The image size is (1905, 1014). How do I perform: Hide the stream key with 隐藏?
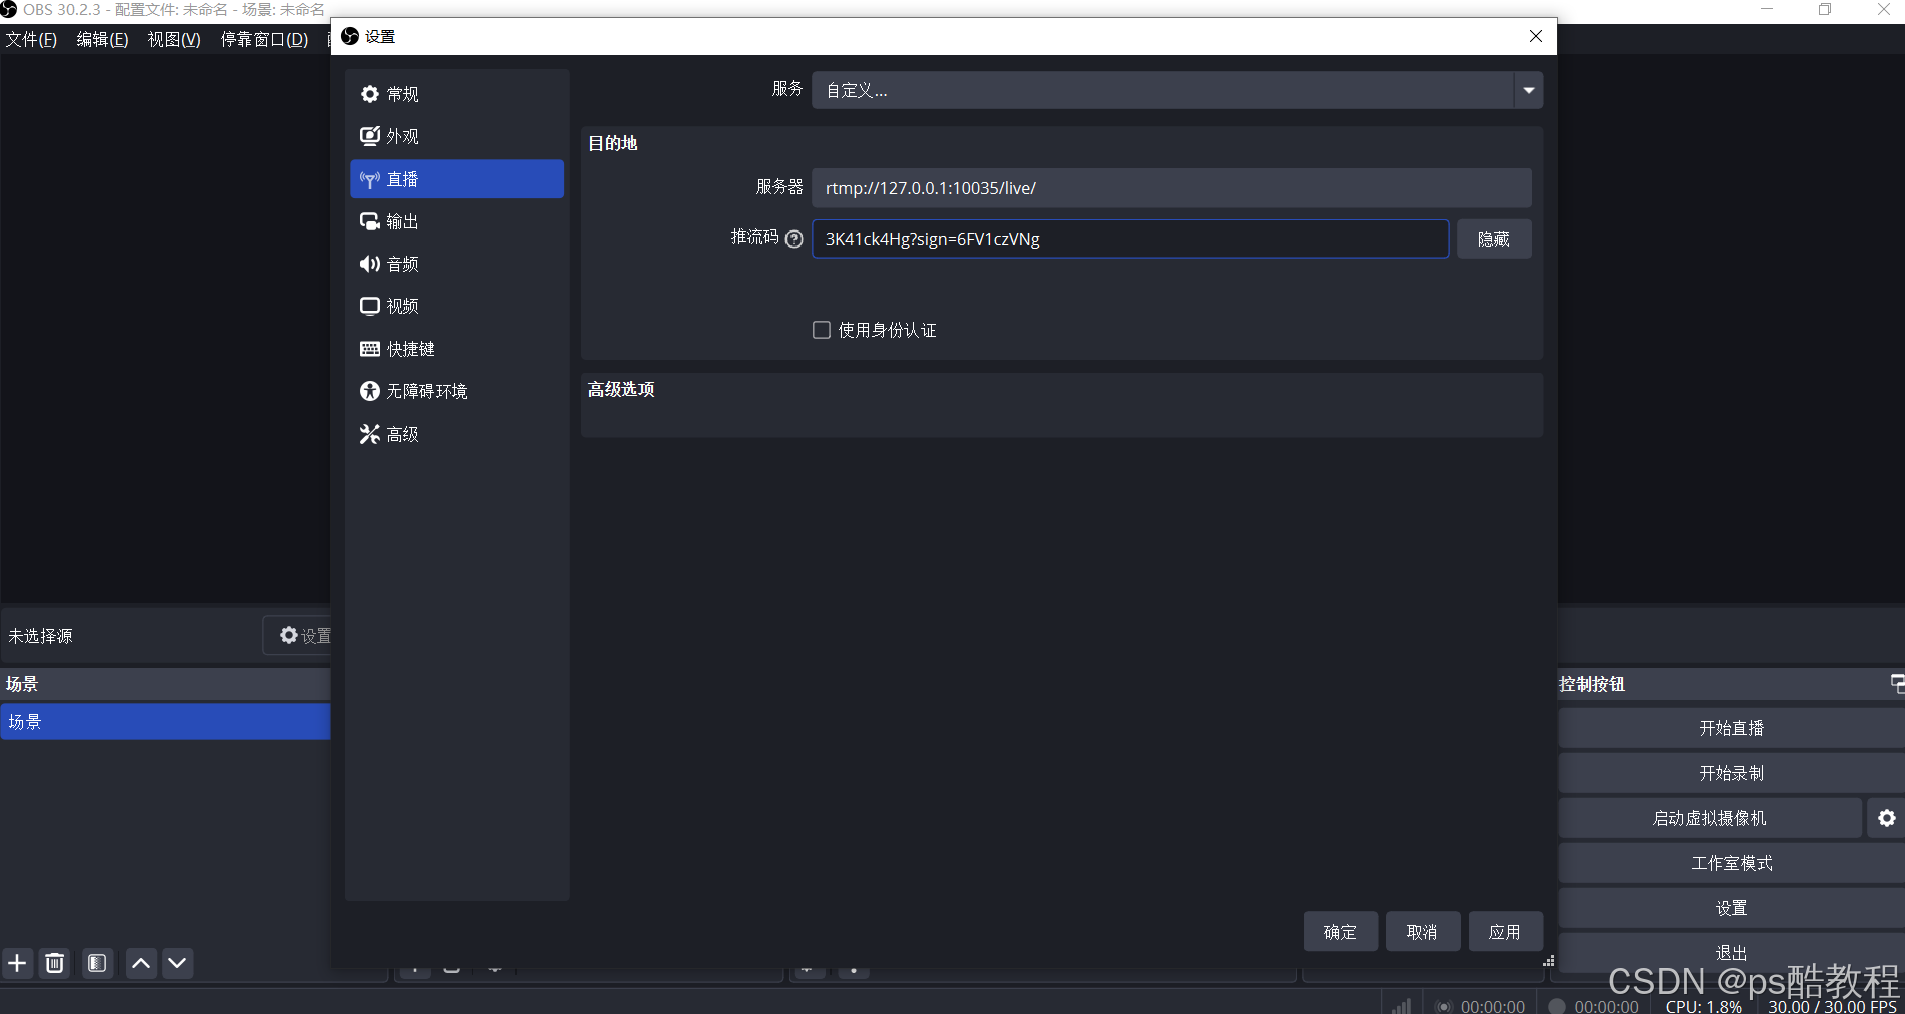(x=1494, y=239)
